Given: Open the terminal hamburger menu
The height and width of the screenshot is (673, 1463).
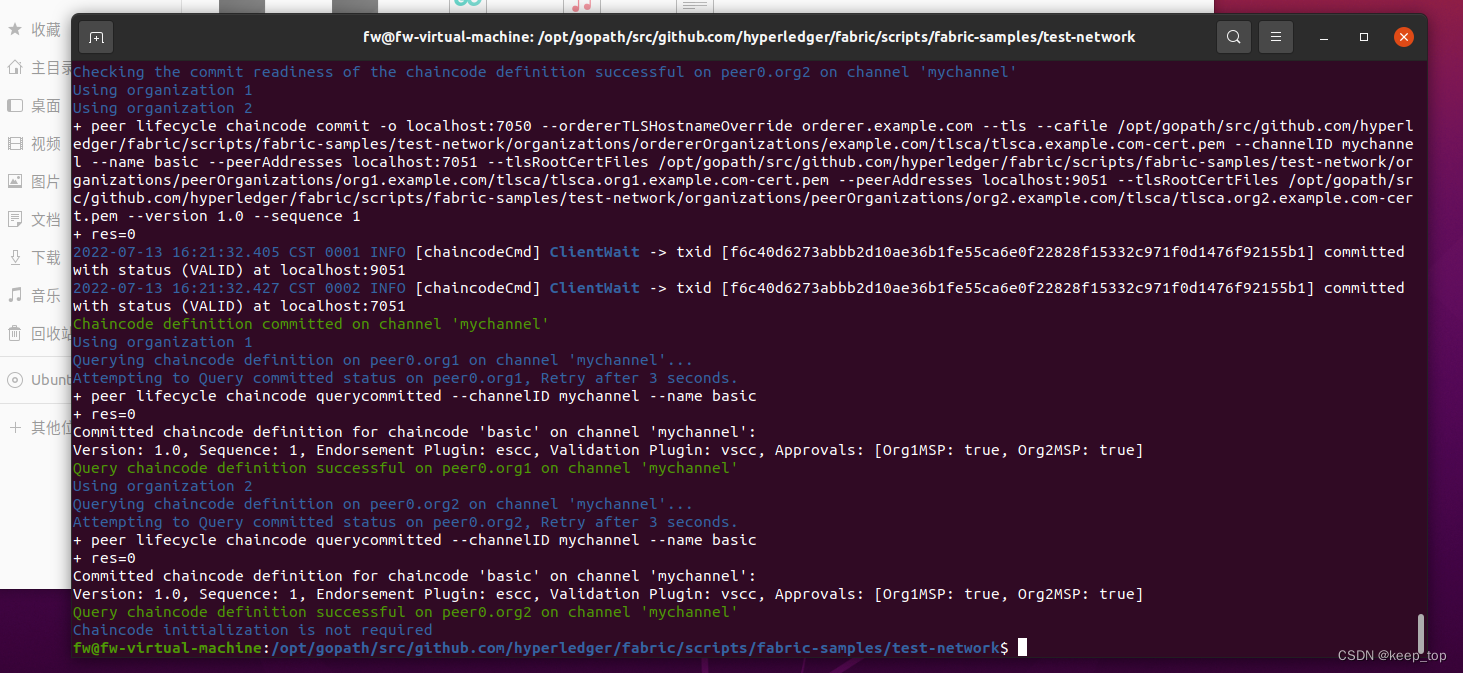Looking at the screenshot, I should (1275, 37).
